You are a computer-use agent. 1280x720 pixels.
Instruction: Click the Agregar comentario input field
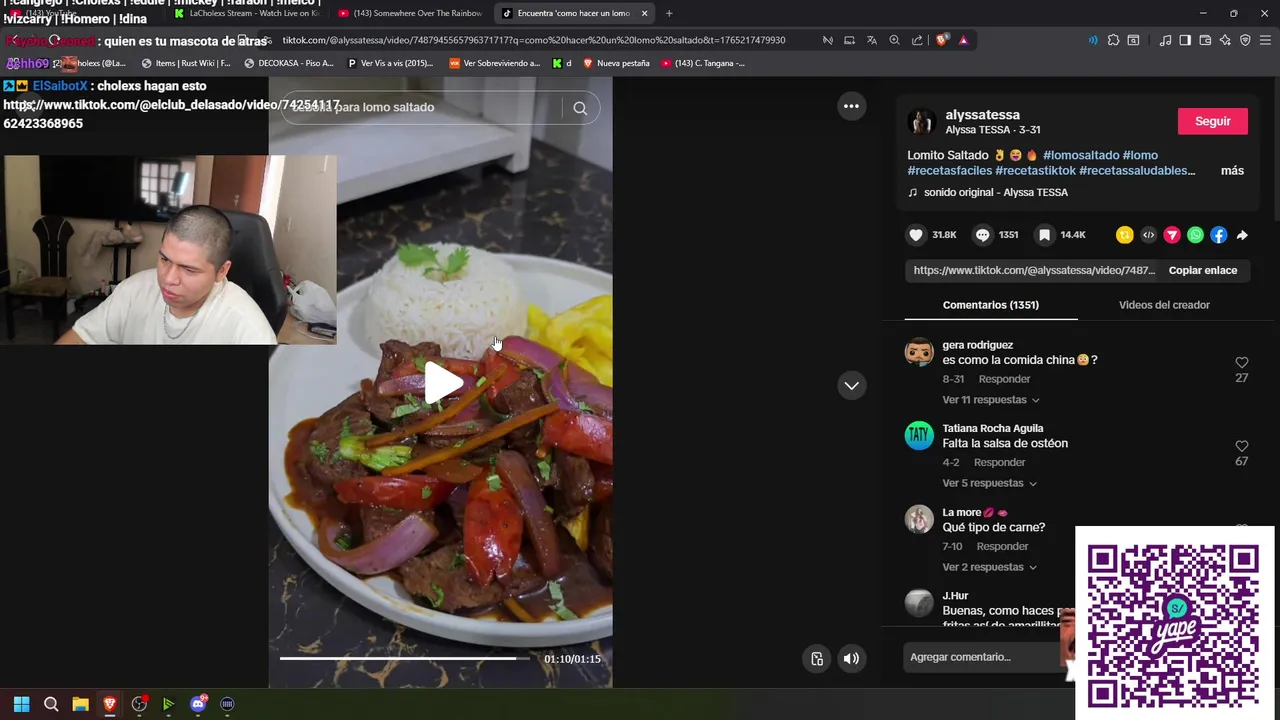pos(983,657)
